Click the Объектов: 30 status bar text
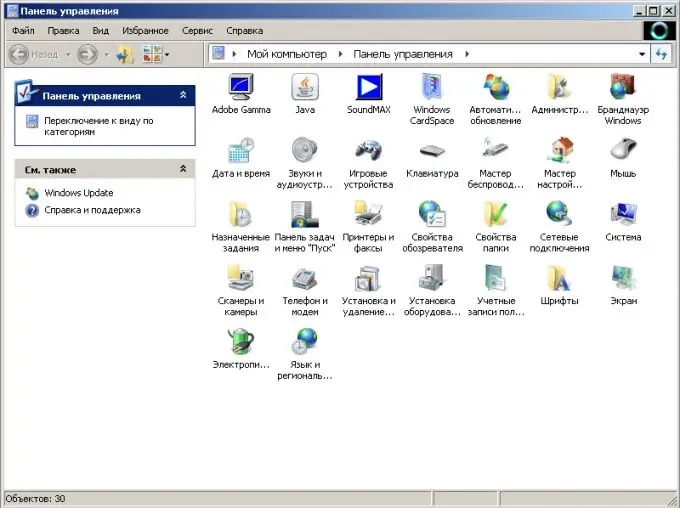Screen dimensions: 680x508 tap(36, 499)
